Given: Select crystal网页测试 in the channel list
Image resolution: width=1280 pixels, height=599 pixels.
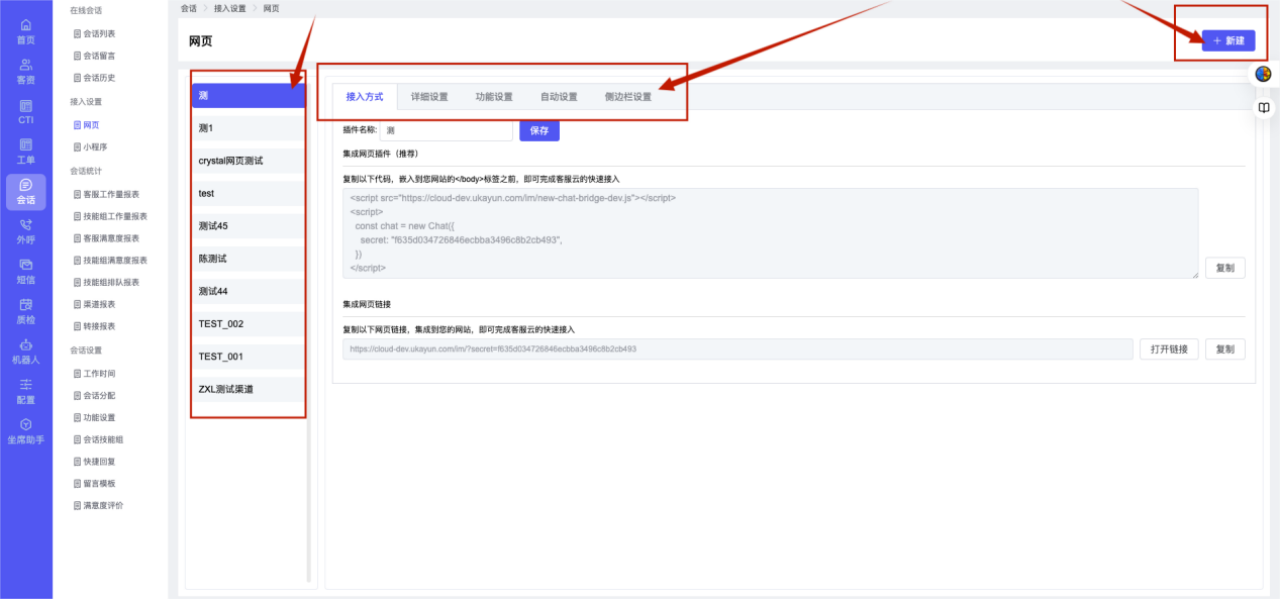Looking at the screenshot, I should click(247, 161).
